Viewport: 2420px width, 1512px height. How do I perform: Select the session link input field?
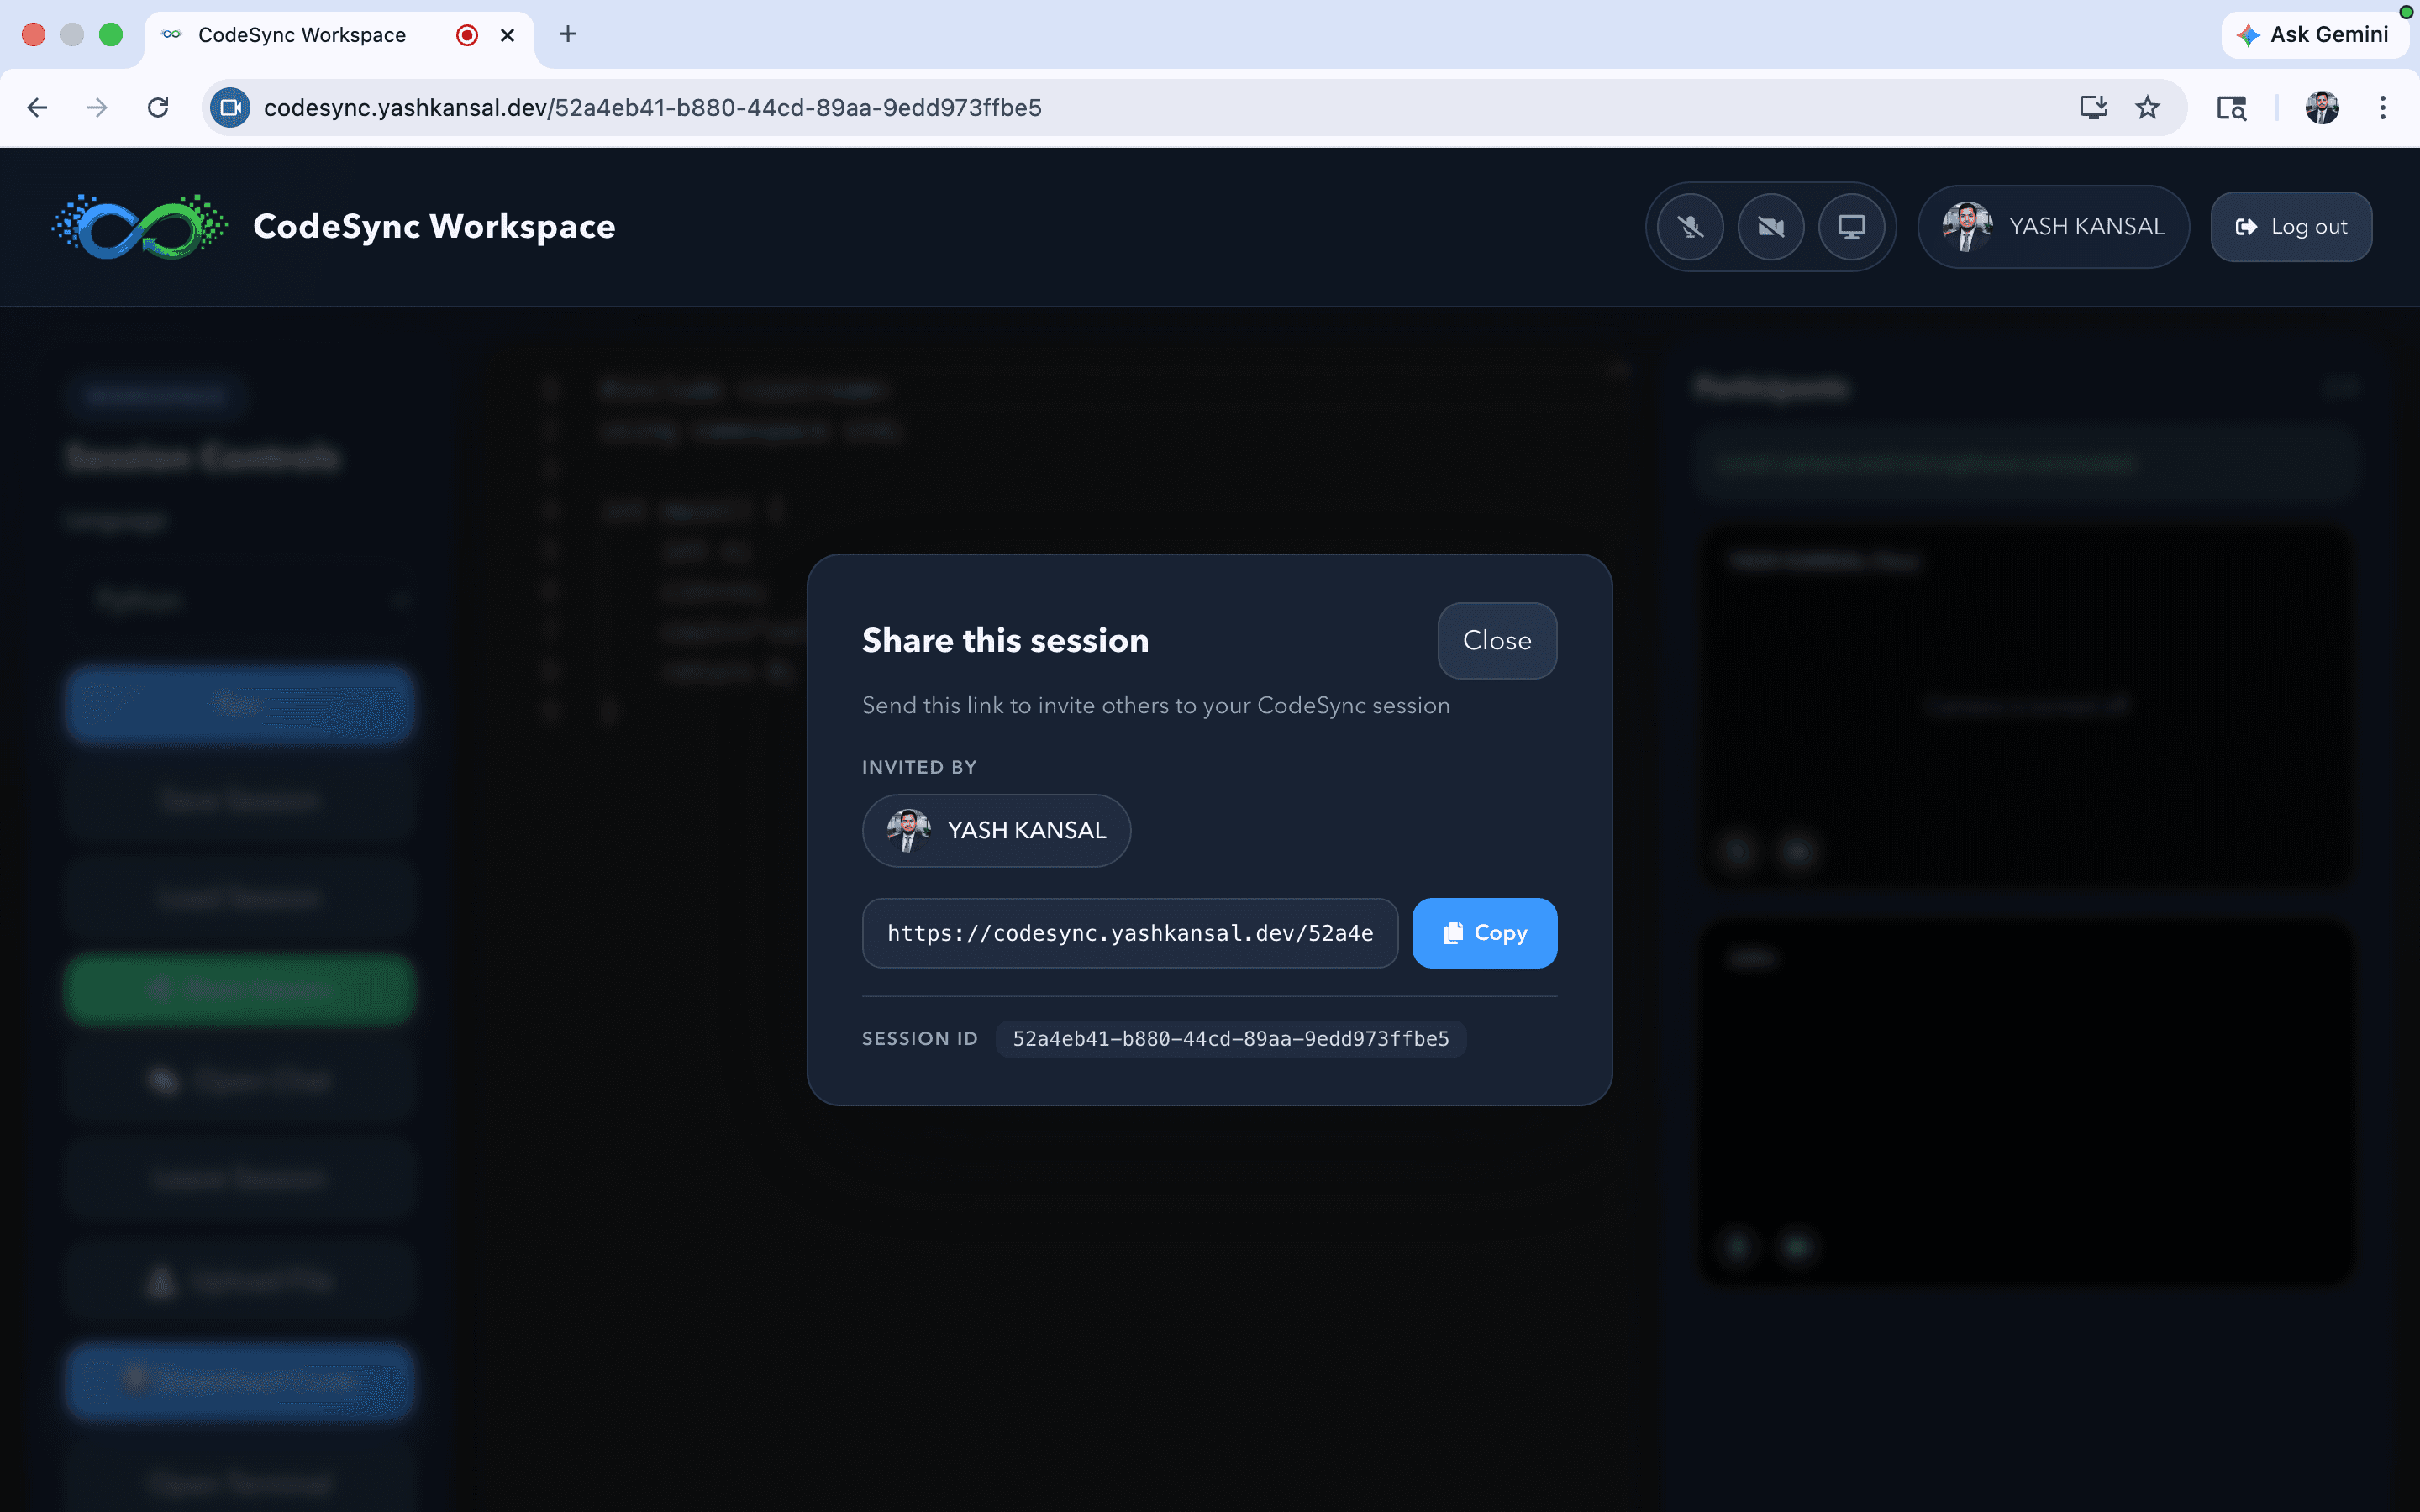[x=1130, y=933]
